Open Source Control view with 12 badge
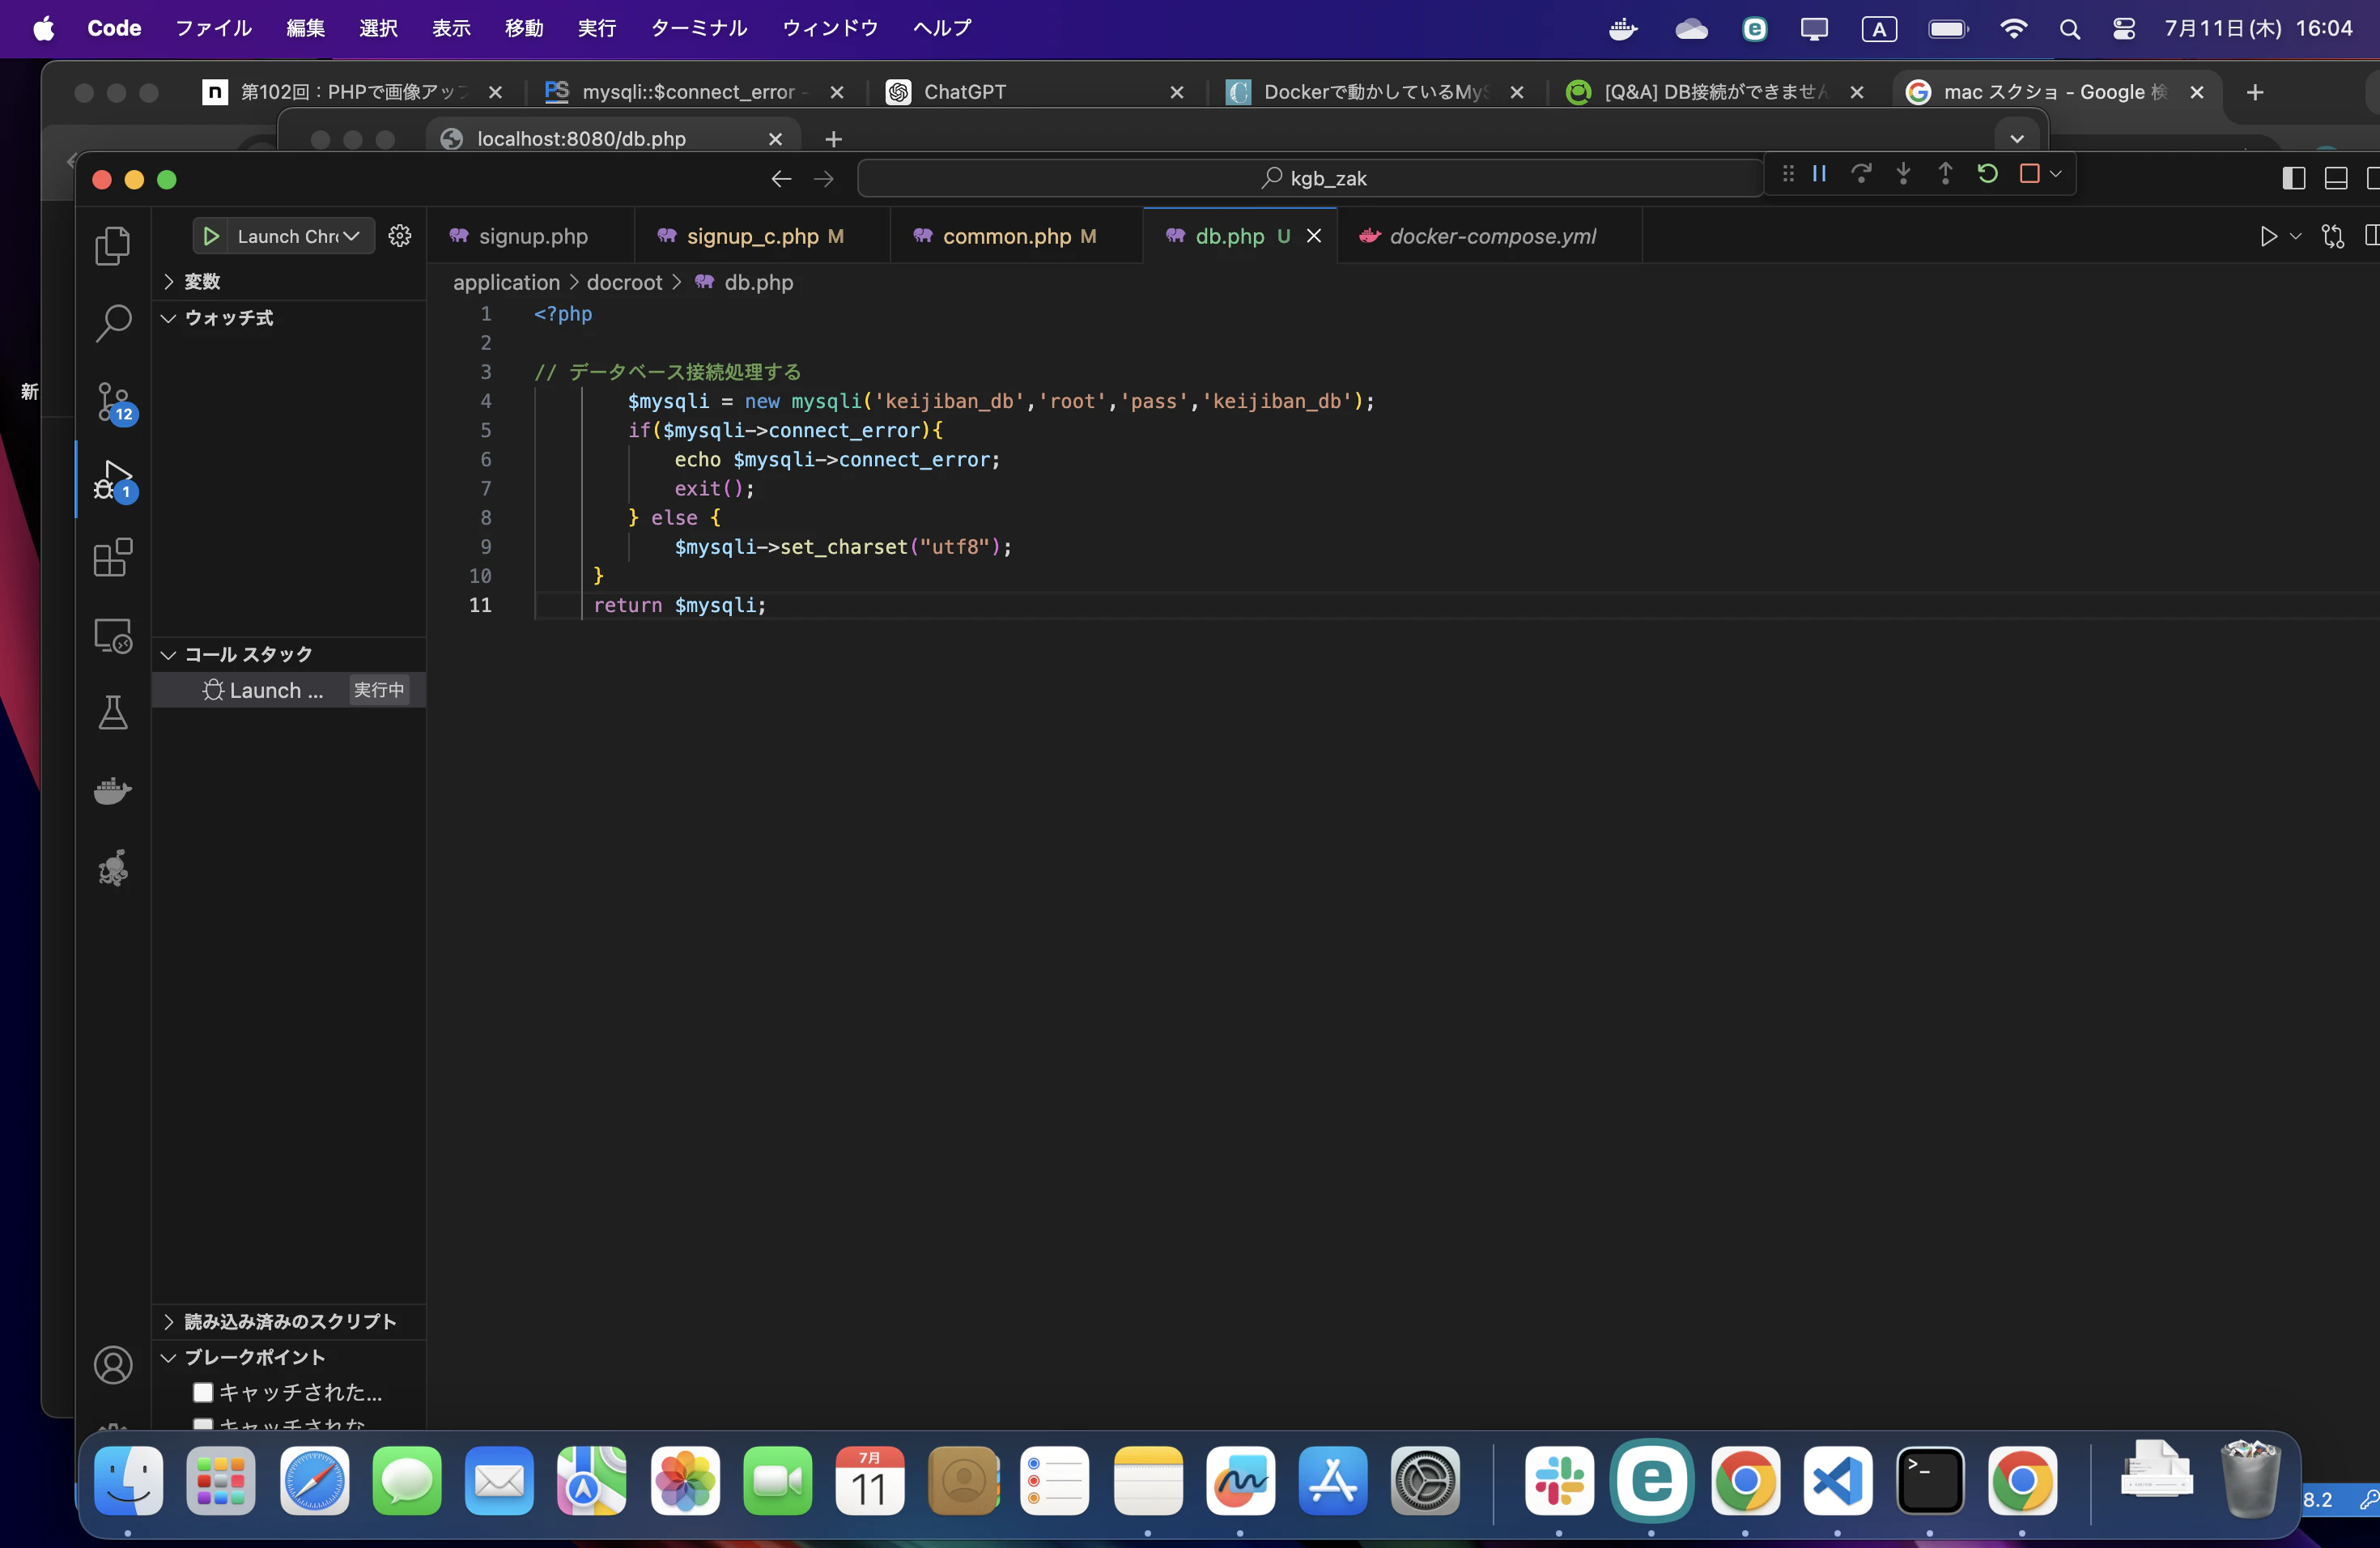 [x=112, y=402]
